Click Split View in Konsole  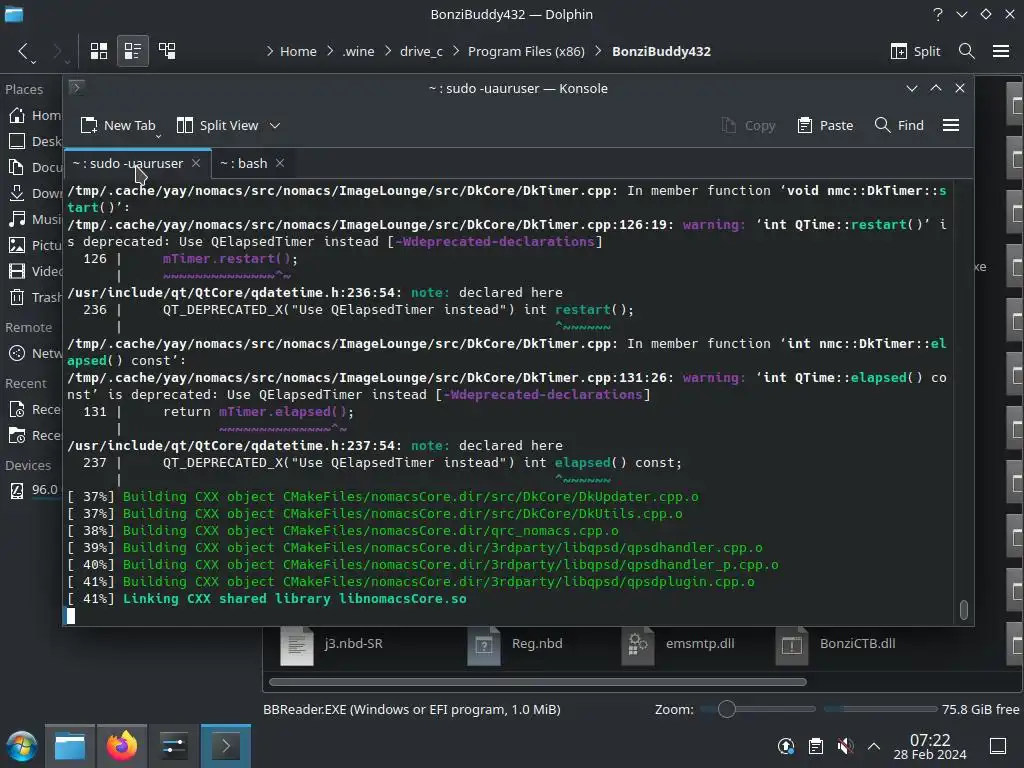point(218,125)
